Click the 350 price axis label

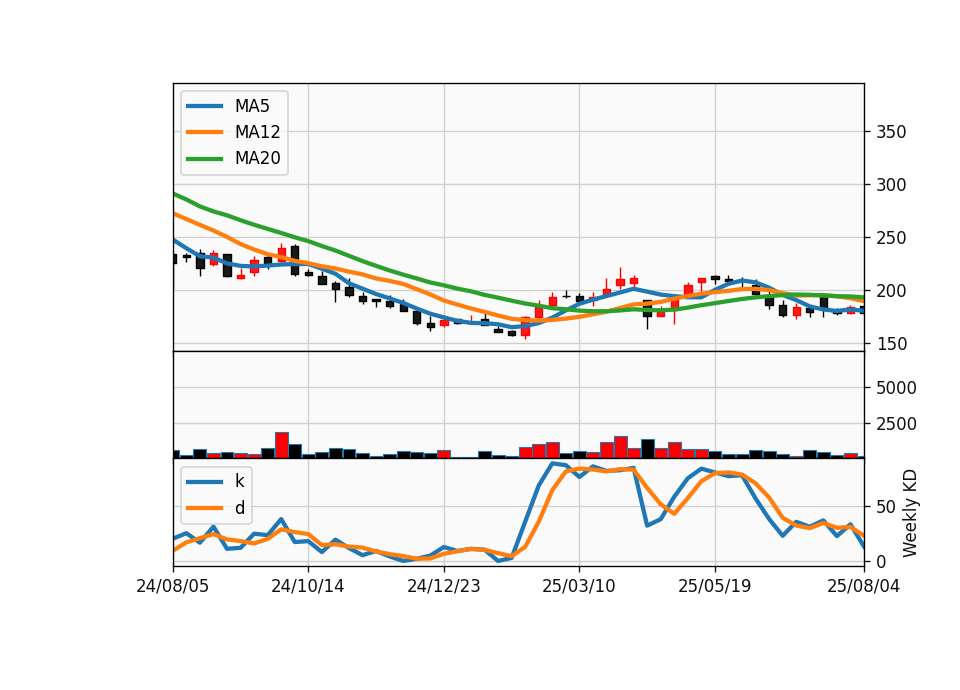click(x=891, y=132)
